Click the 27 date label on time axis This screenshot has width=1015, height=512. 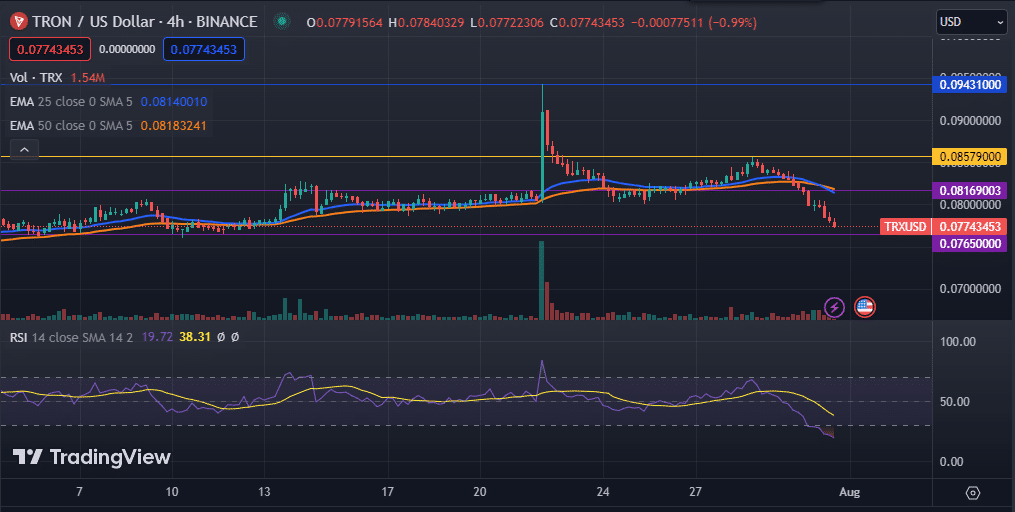[695, 493]
